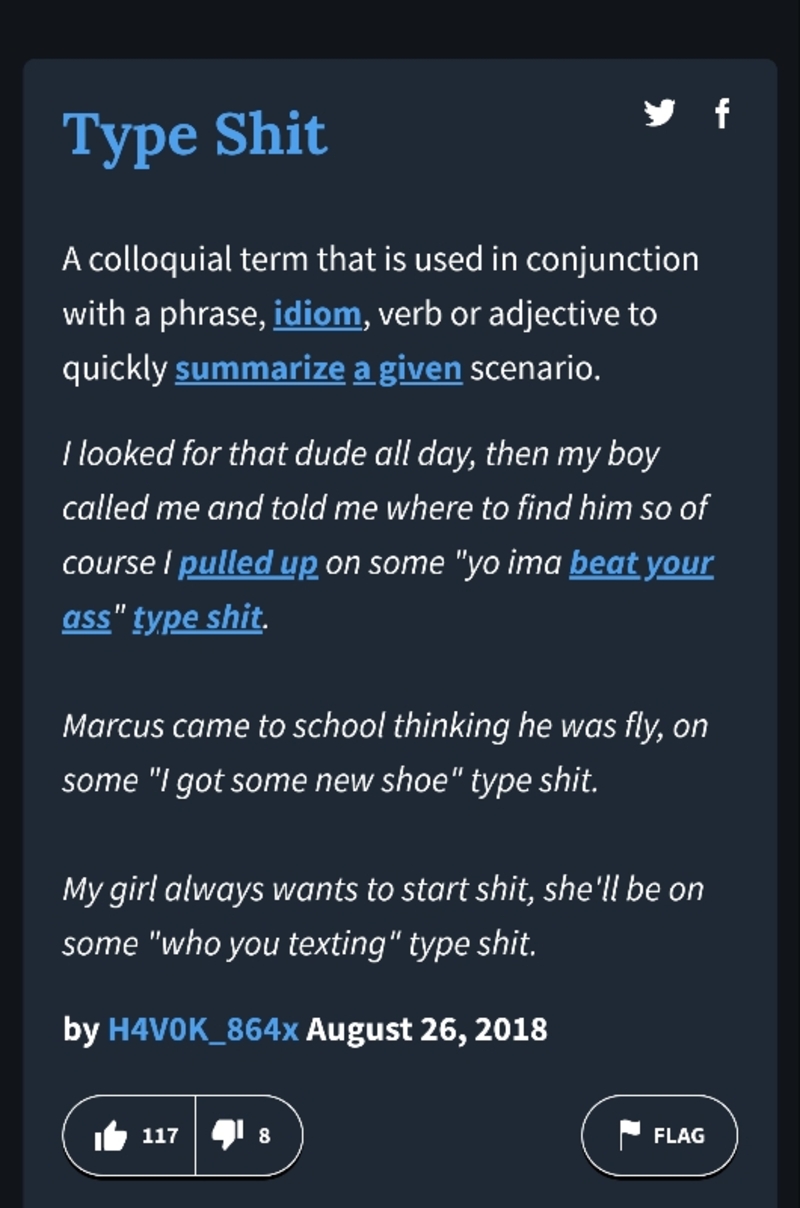View author H4V0K_864x profile
The width and height of the screenshot is (800, 1208).
203,1029
